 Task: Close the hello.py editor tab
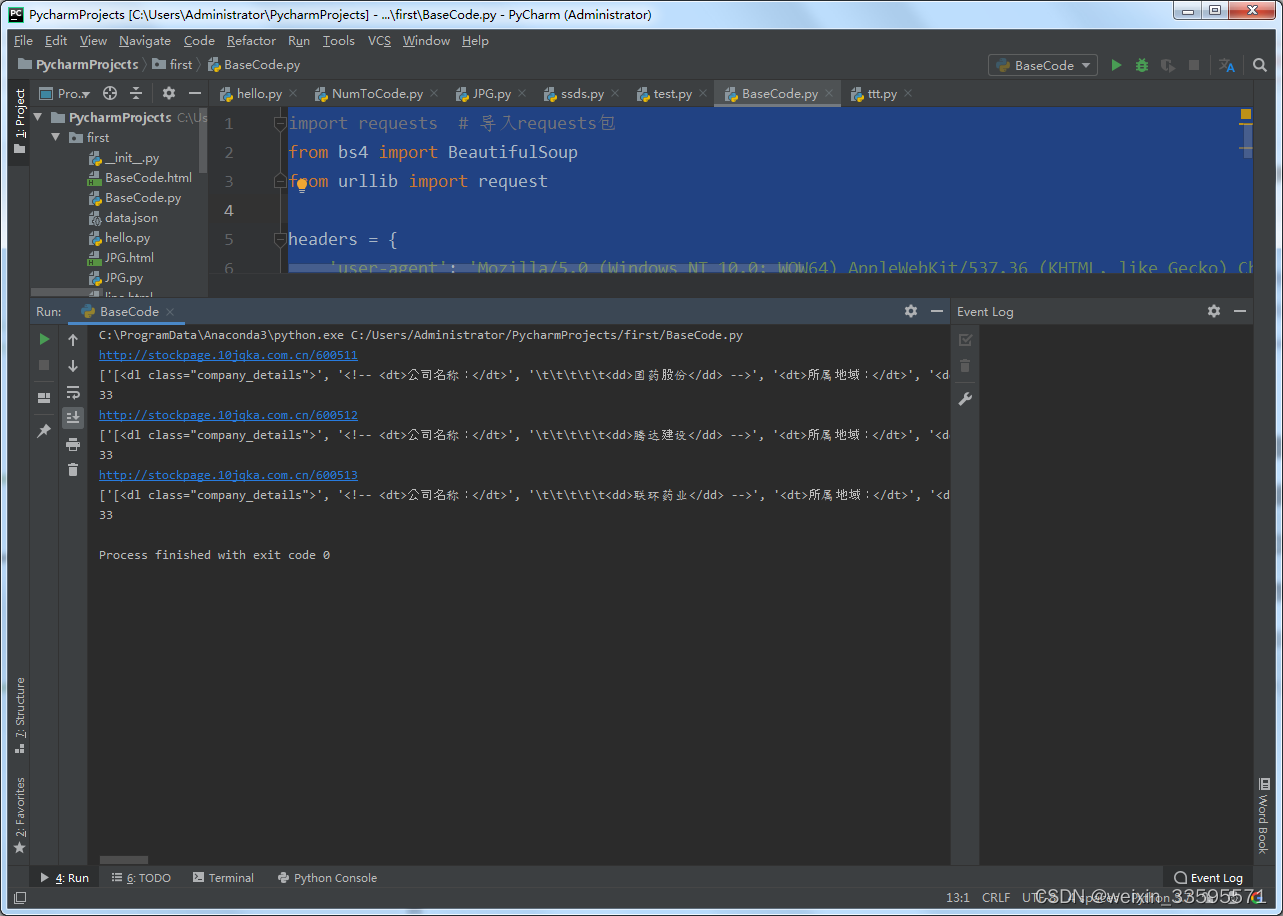coord(295,94)
